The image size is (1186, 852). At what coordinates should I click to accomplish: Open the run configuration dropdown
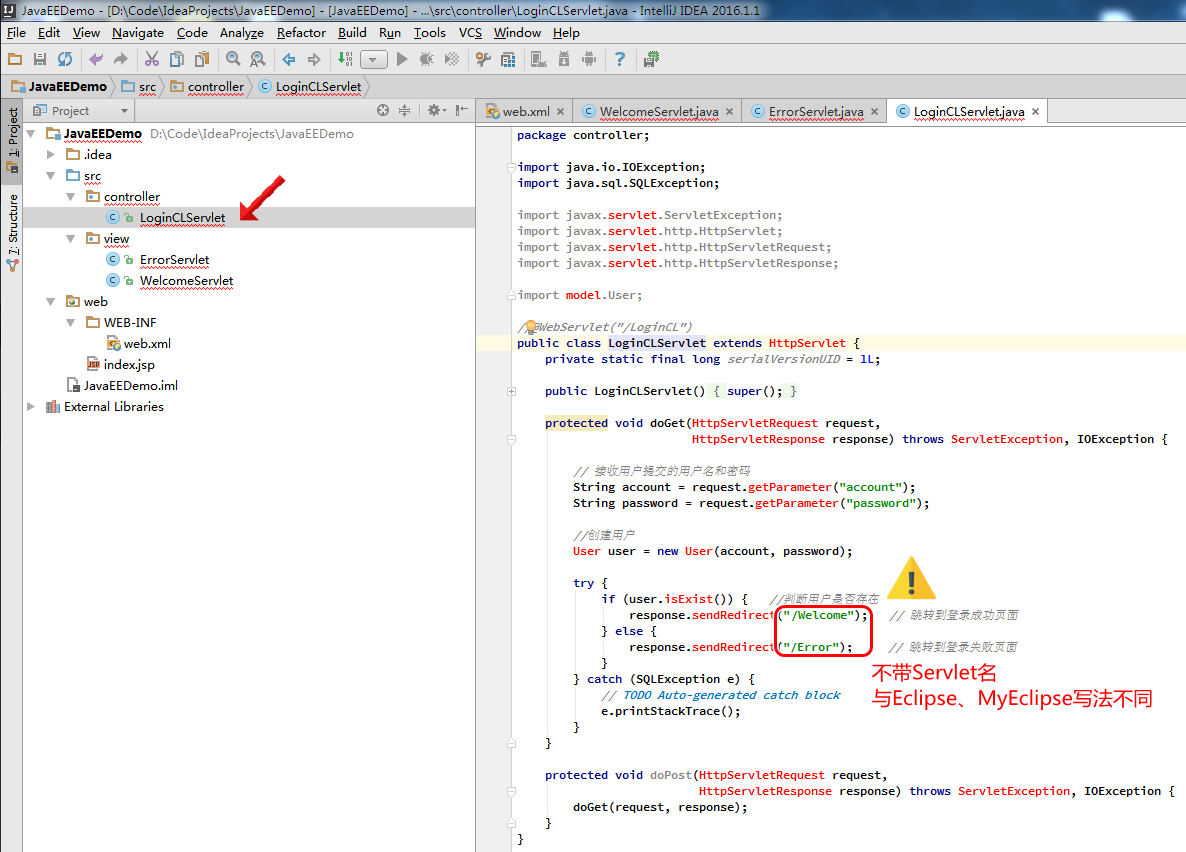tap(374, 59)
